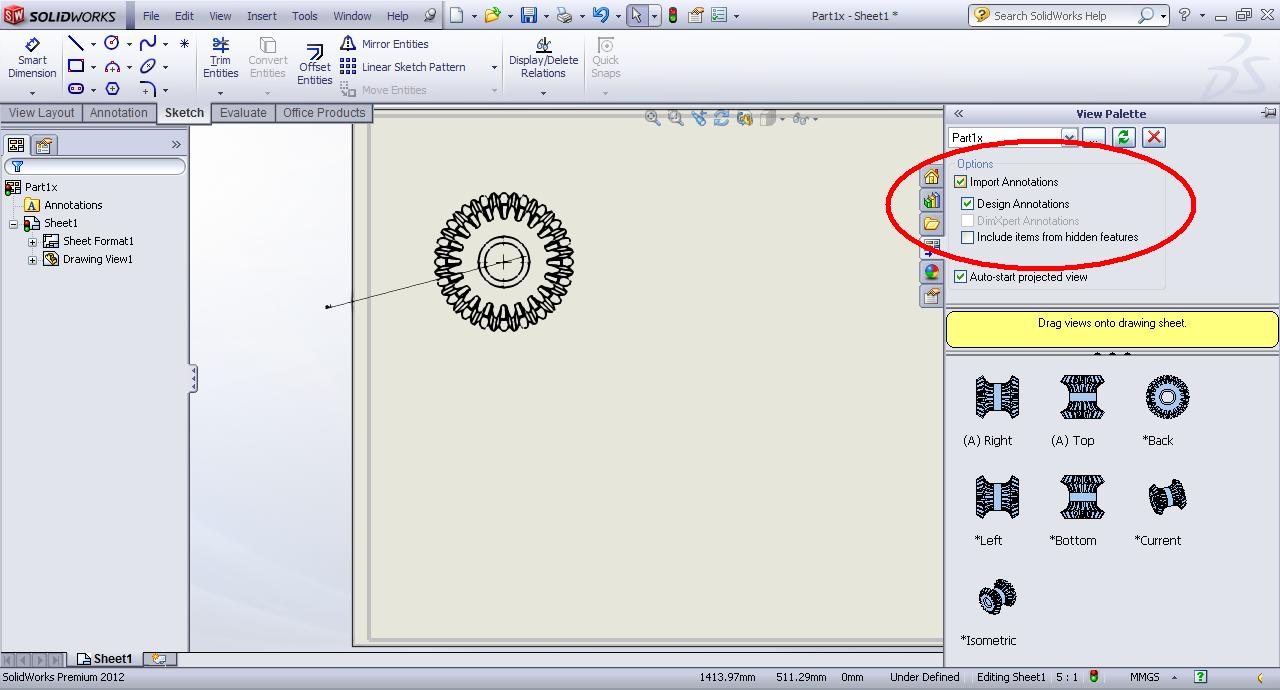Viewport: 1280px width, 690px height.
Task: Expand the Drawing View1 tree node
Action: (32, 260)
